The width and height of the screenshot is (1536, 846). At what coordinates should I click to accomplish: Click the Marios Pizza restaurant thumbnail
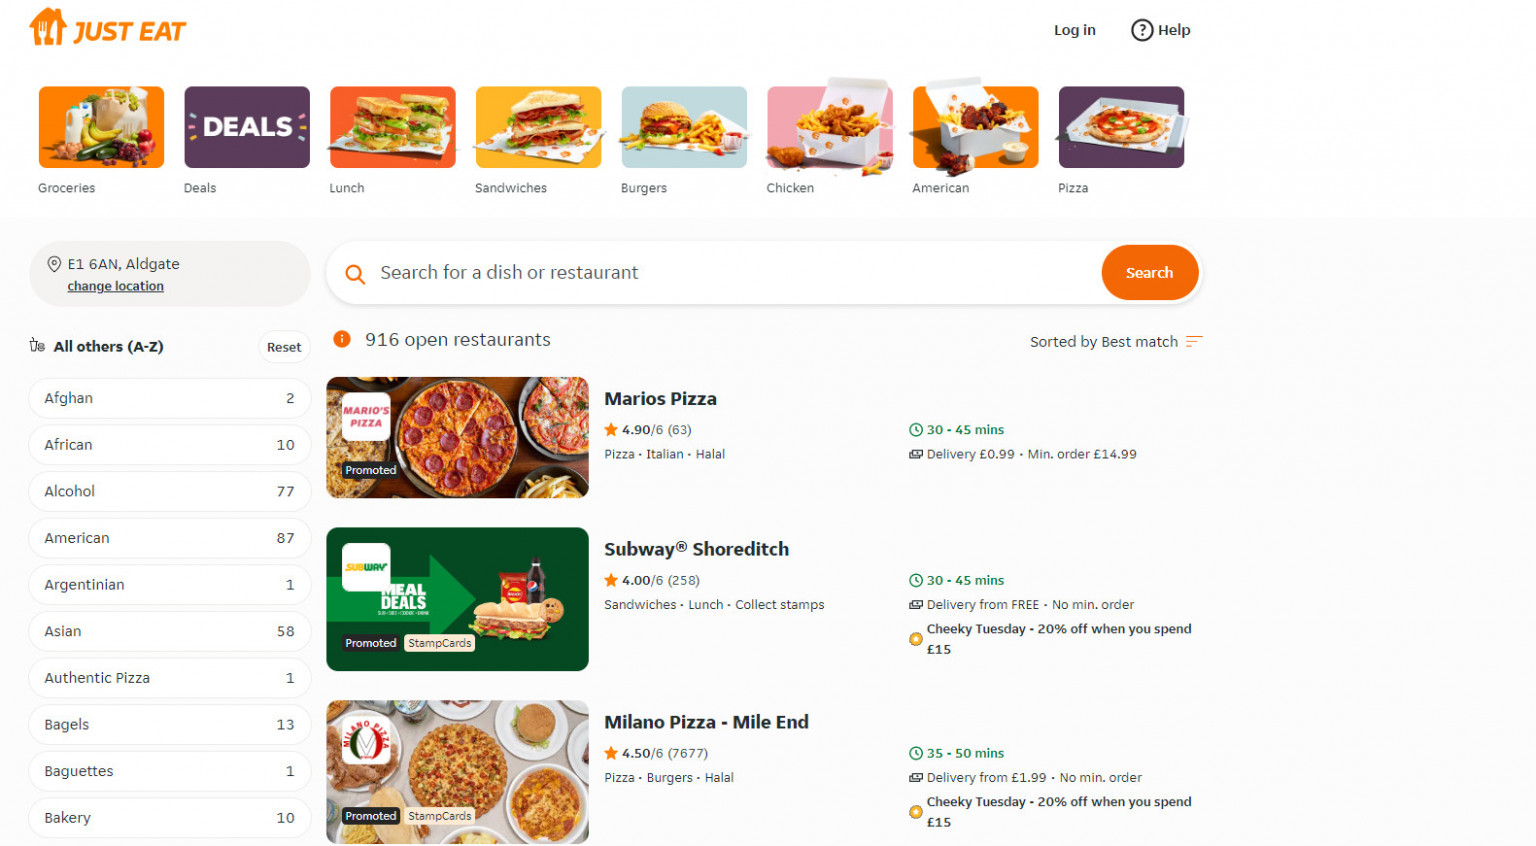[x=457, y=437]
